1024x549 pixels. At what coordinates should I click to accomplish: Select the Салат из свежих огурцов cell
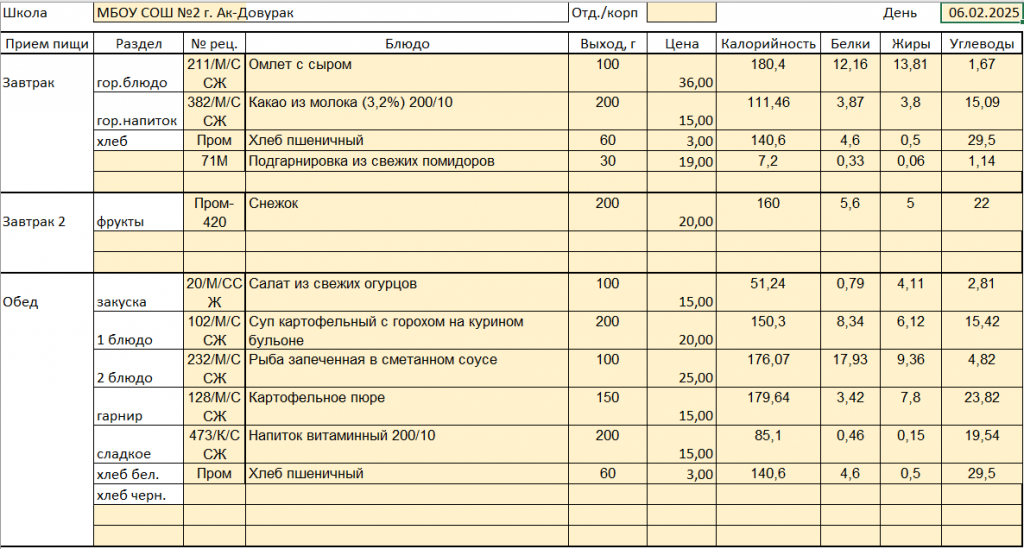click(x=406, y=293)
